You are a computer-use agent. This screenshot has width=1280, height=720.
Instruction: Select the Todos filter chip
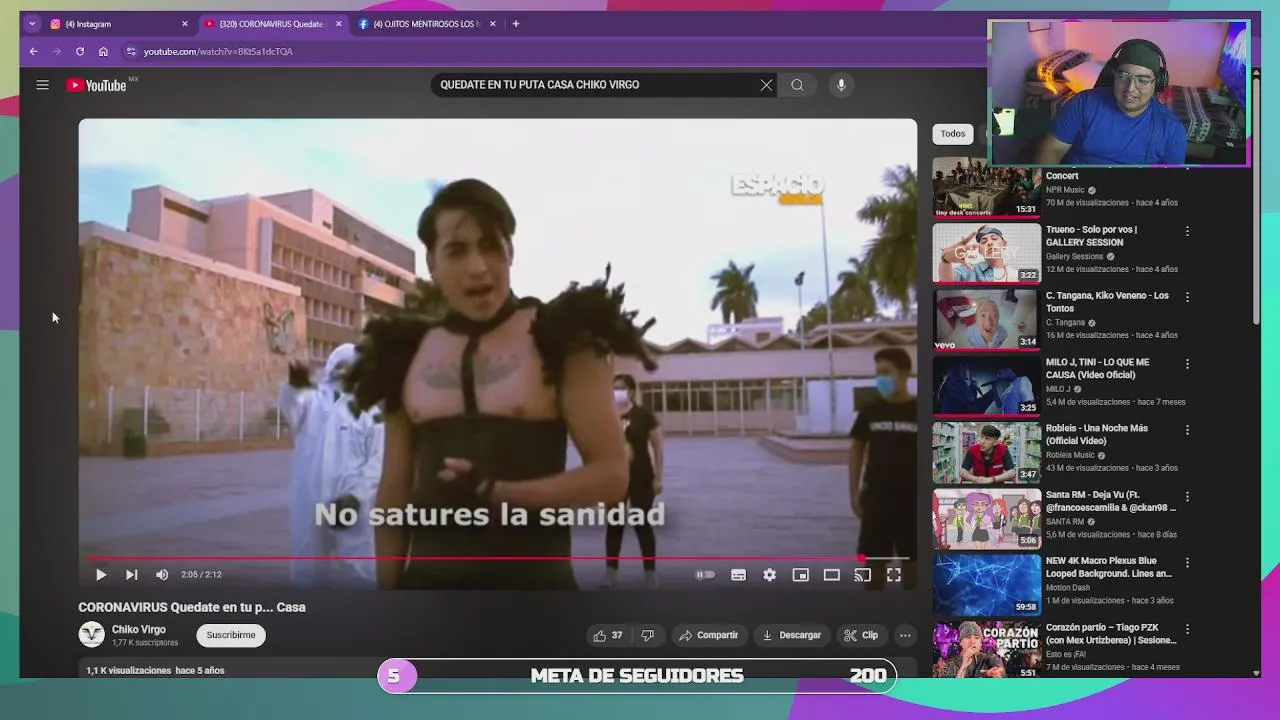953,133
